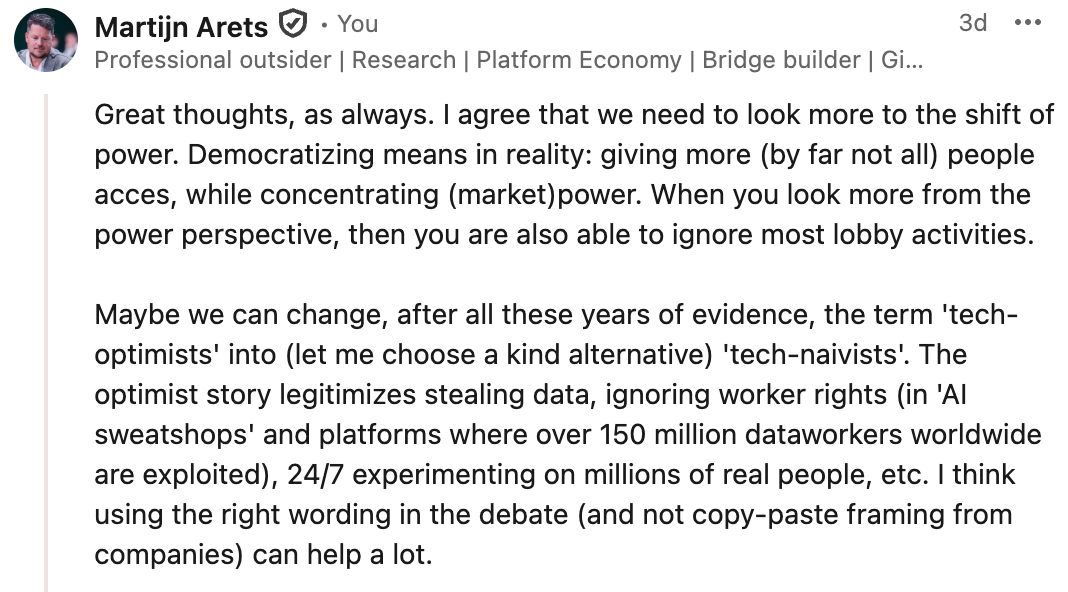Click the 3d timestamp
This screenshot has height=592, width=1068.
pyautogui.click(x=973, y=23)
